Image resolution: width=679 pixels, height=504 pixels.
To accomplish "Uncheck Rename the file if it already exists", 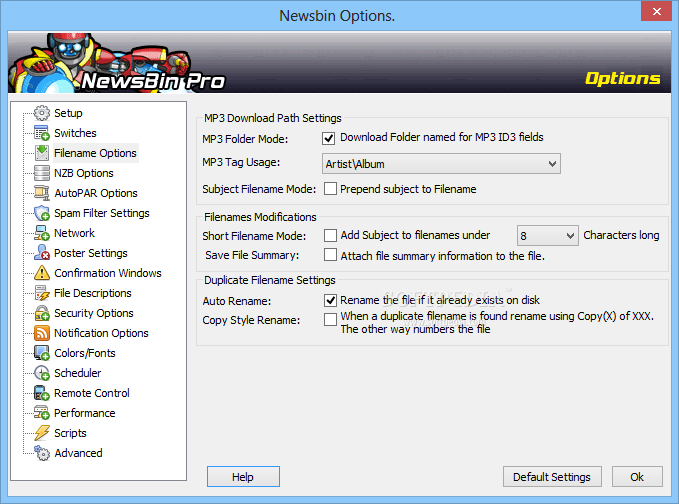I will point(330,300).
